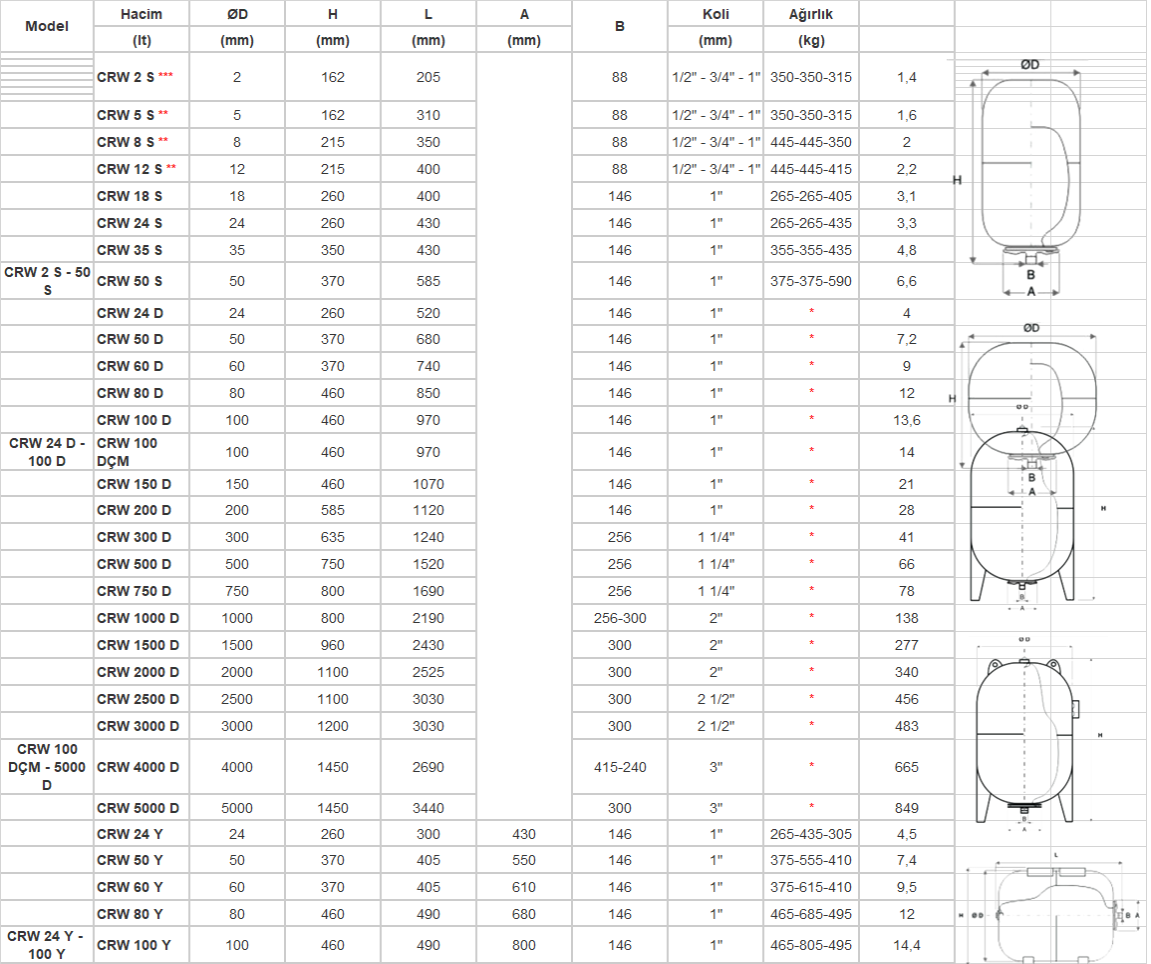This screenshot has height=964, width=1151.
Task: Select the "Hacim" header cell
Action: (x=142, y=14)
